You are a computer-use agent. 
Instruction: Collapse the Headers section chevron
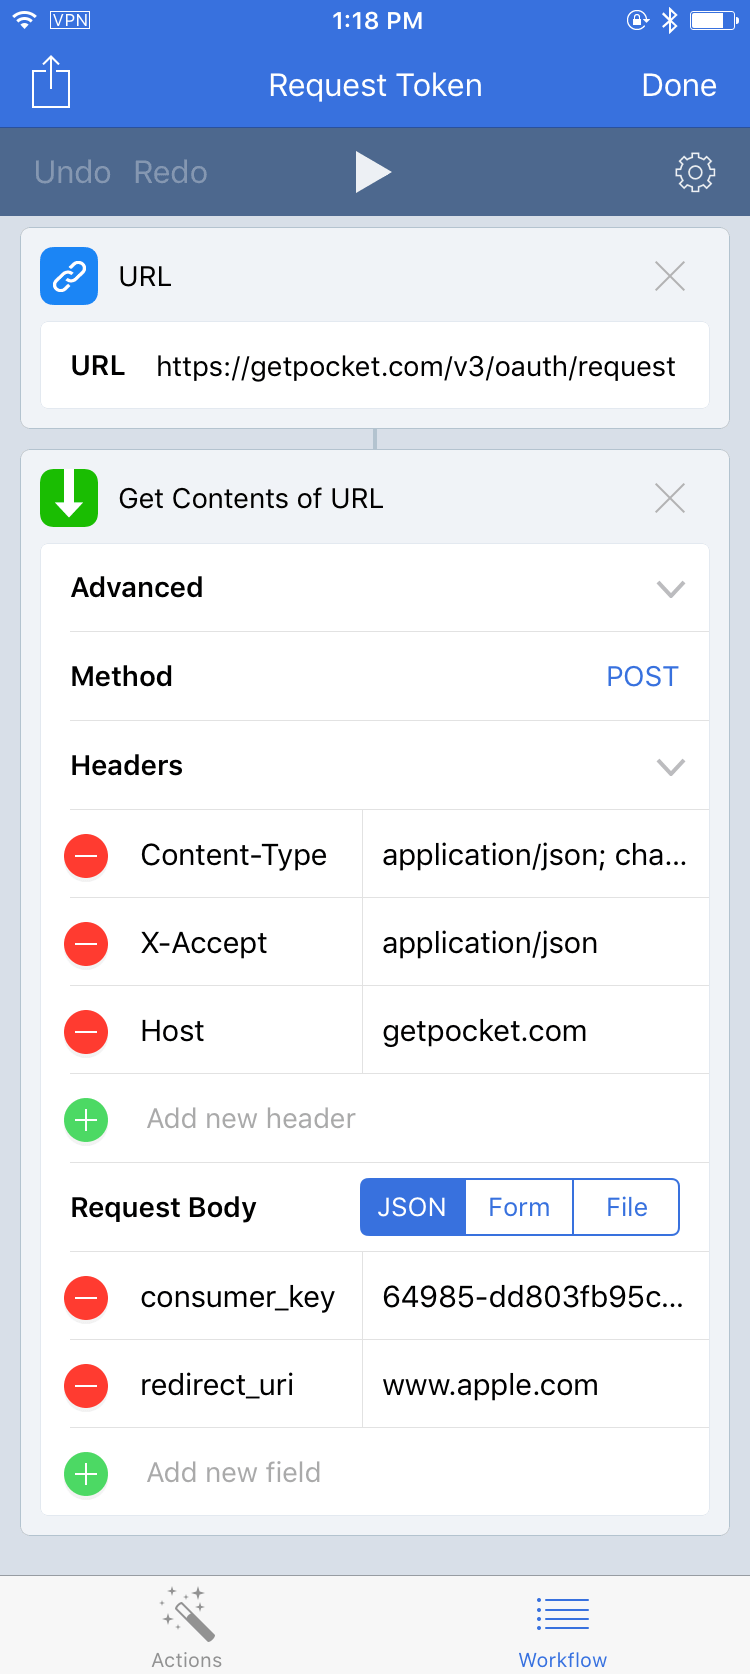click(670, 767)
